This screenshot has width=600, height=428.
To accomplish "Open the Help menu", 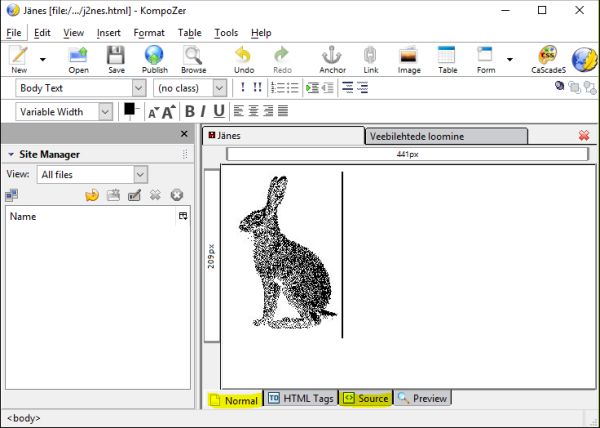I will [261, 33].
